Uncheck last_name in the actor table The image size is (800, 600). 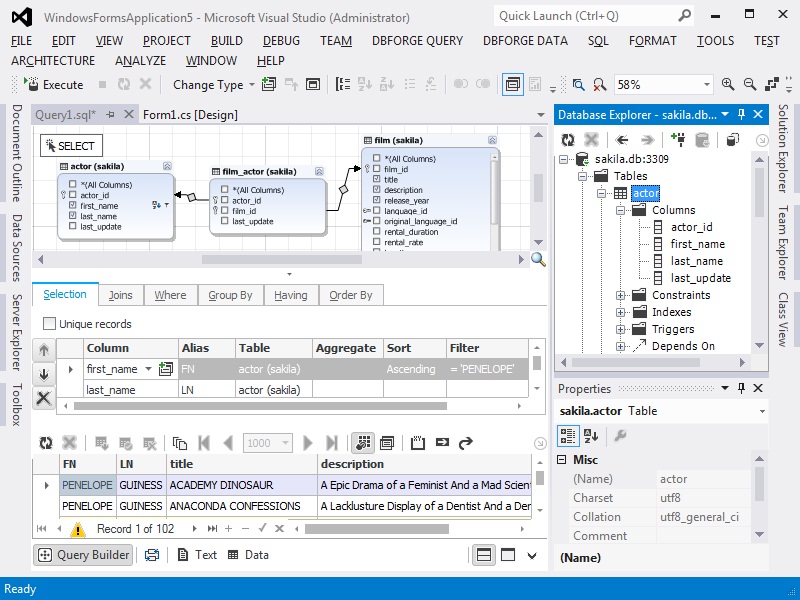(x=72, y=216)
